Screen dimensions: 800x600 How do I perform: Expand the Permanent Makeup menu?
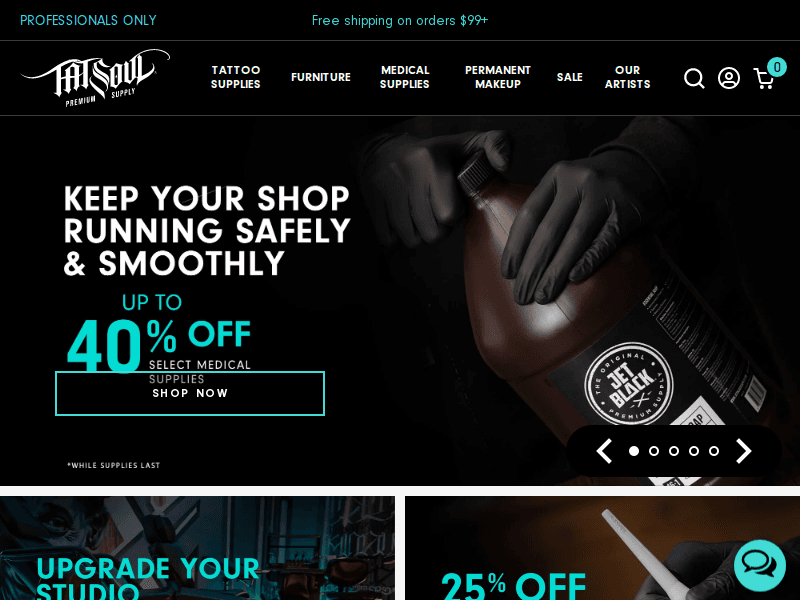pyautogui.click(x=498, y=77)
